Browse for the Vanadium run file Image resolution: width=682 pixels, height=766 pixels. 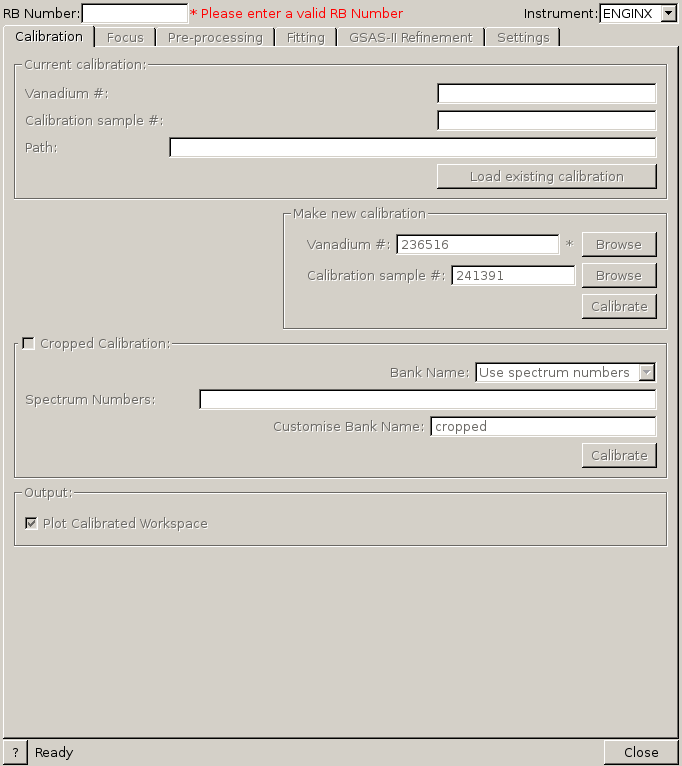(x=618, y=245)
